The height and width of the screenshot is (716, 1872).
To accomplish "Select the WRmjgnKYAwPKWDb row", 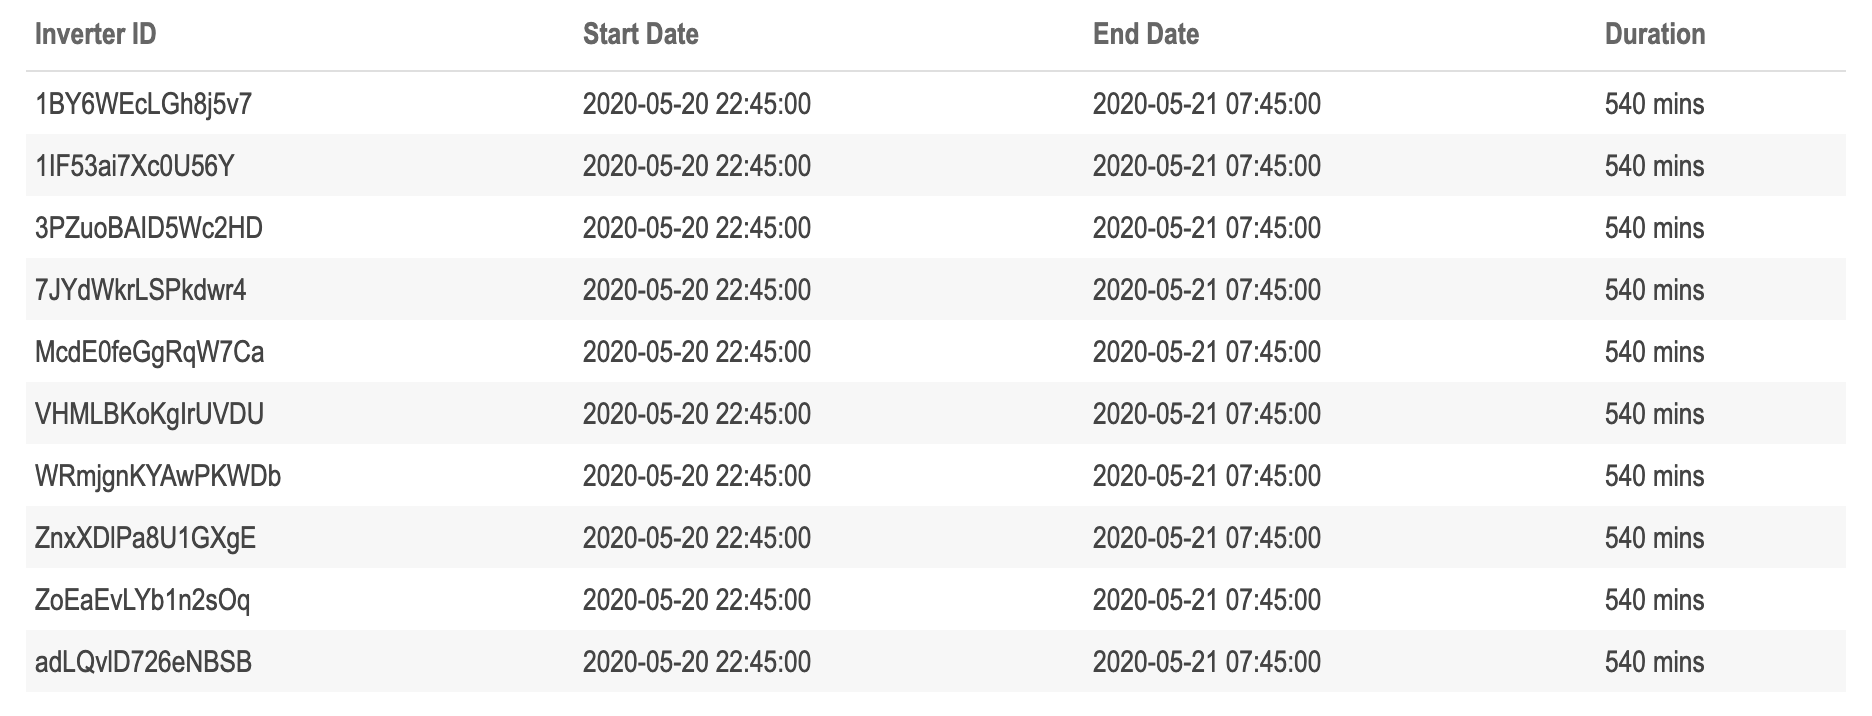I will coord(936,476).
